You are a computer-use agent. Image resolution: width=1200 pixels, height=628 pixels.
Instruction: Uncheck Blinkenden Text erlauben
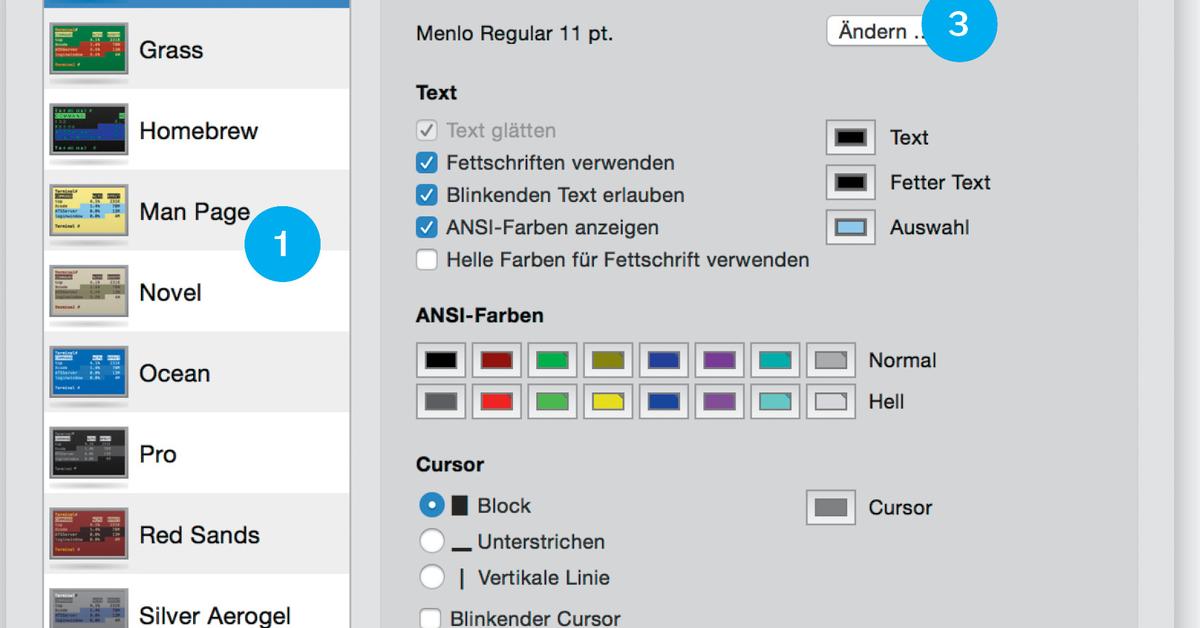click(x=427, y=195)
